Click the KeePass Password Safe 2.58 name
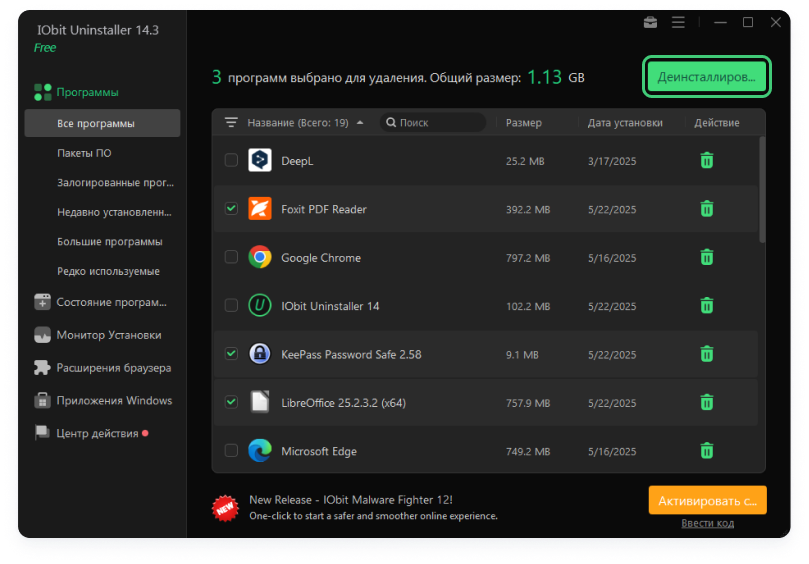Image resolution: width=809 pixels, height=564 pixels. pos(351,354)
